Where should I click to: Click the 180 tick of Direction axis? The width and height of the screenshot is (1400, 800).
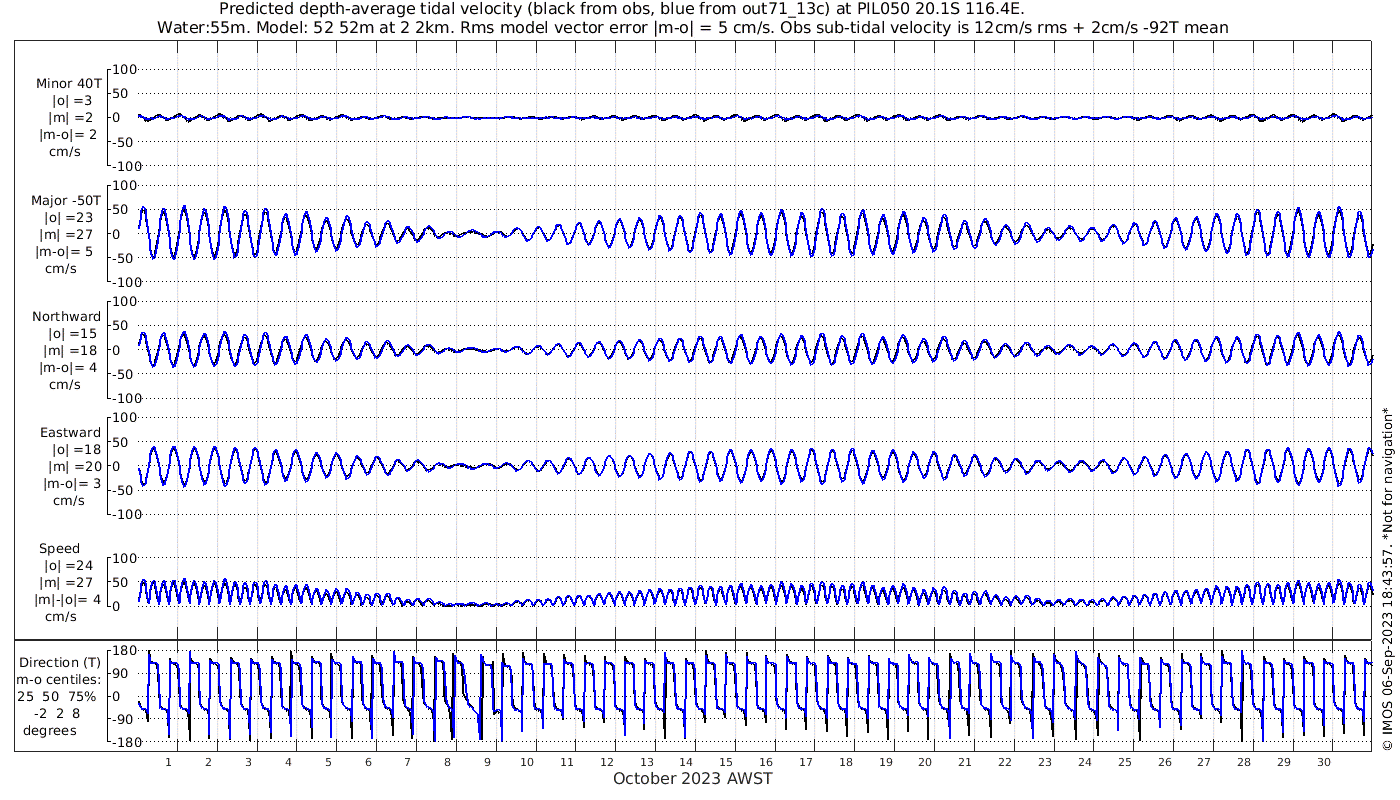pos(124,651)
